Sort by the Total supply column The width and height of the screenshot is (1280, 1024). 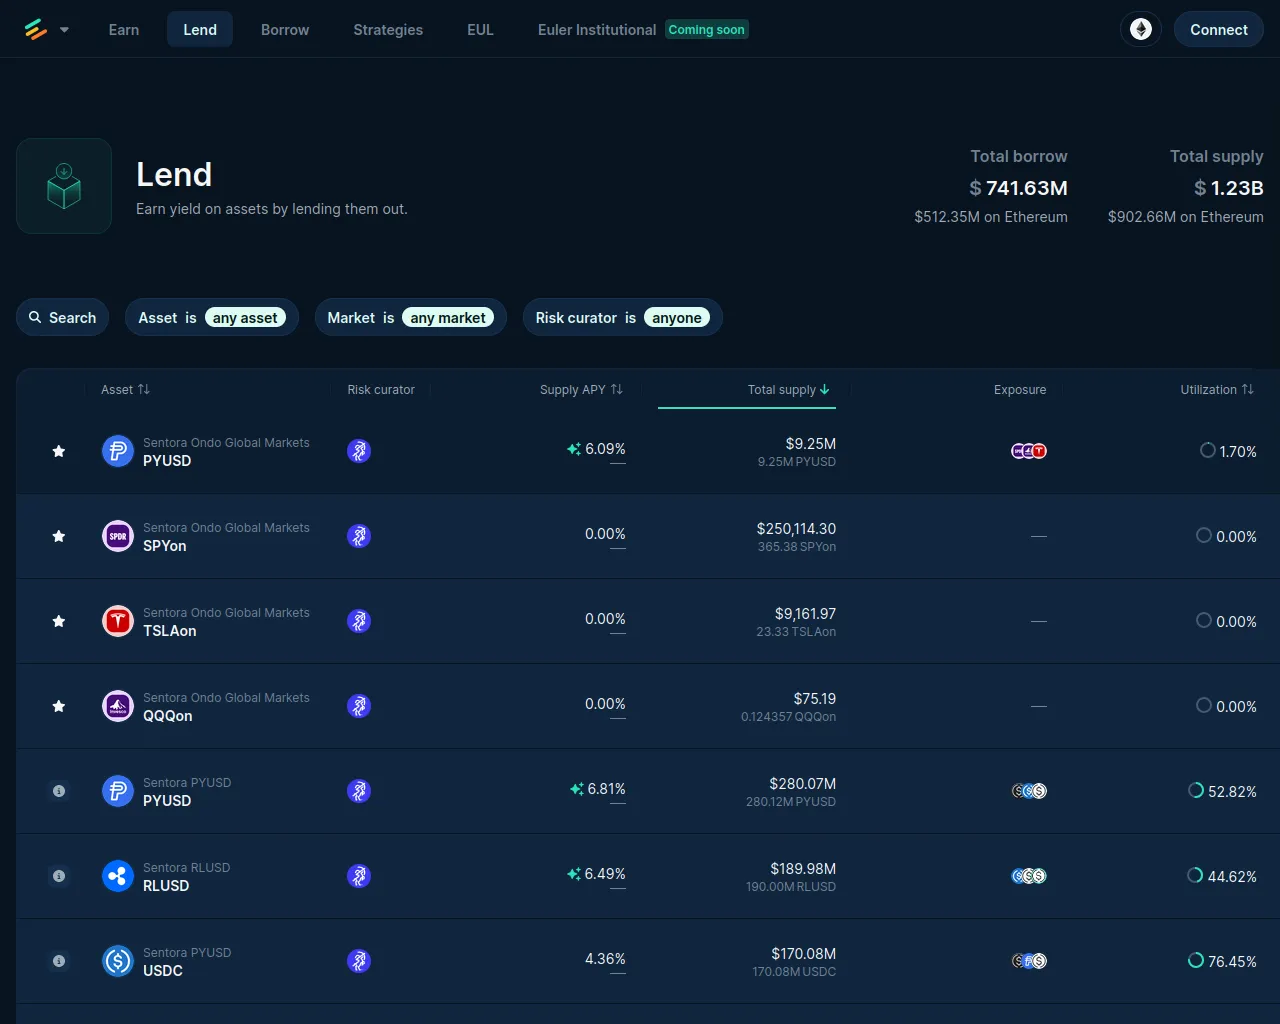(x=789, y=390)
